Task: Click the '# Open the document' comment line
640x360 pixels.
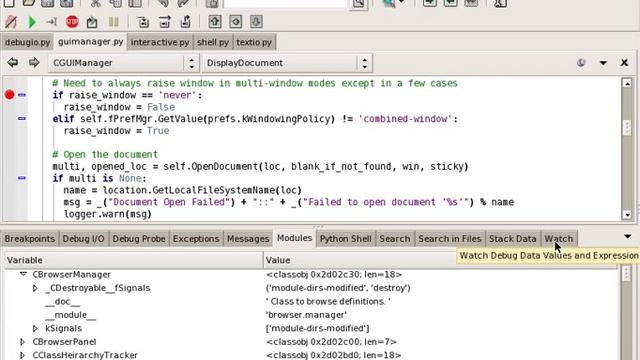Action: [x=104, y=155]
